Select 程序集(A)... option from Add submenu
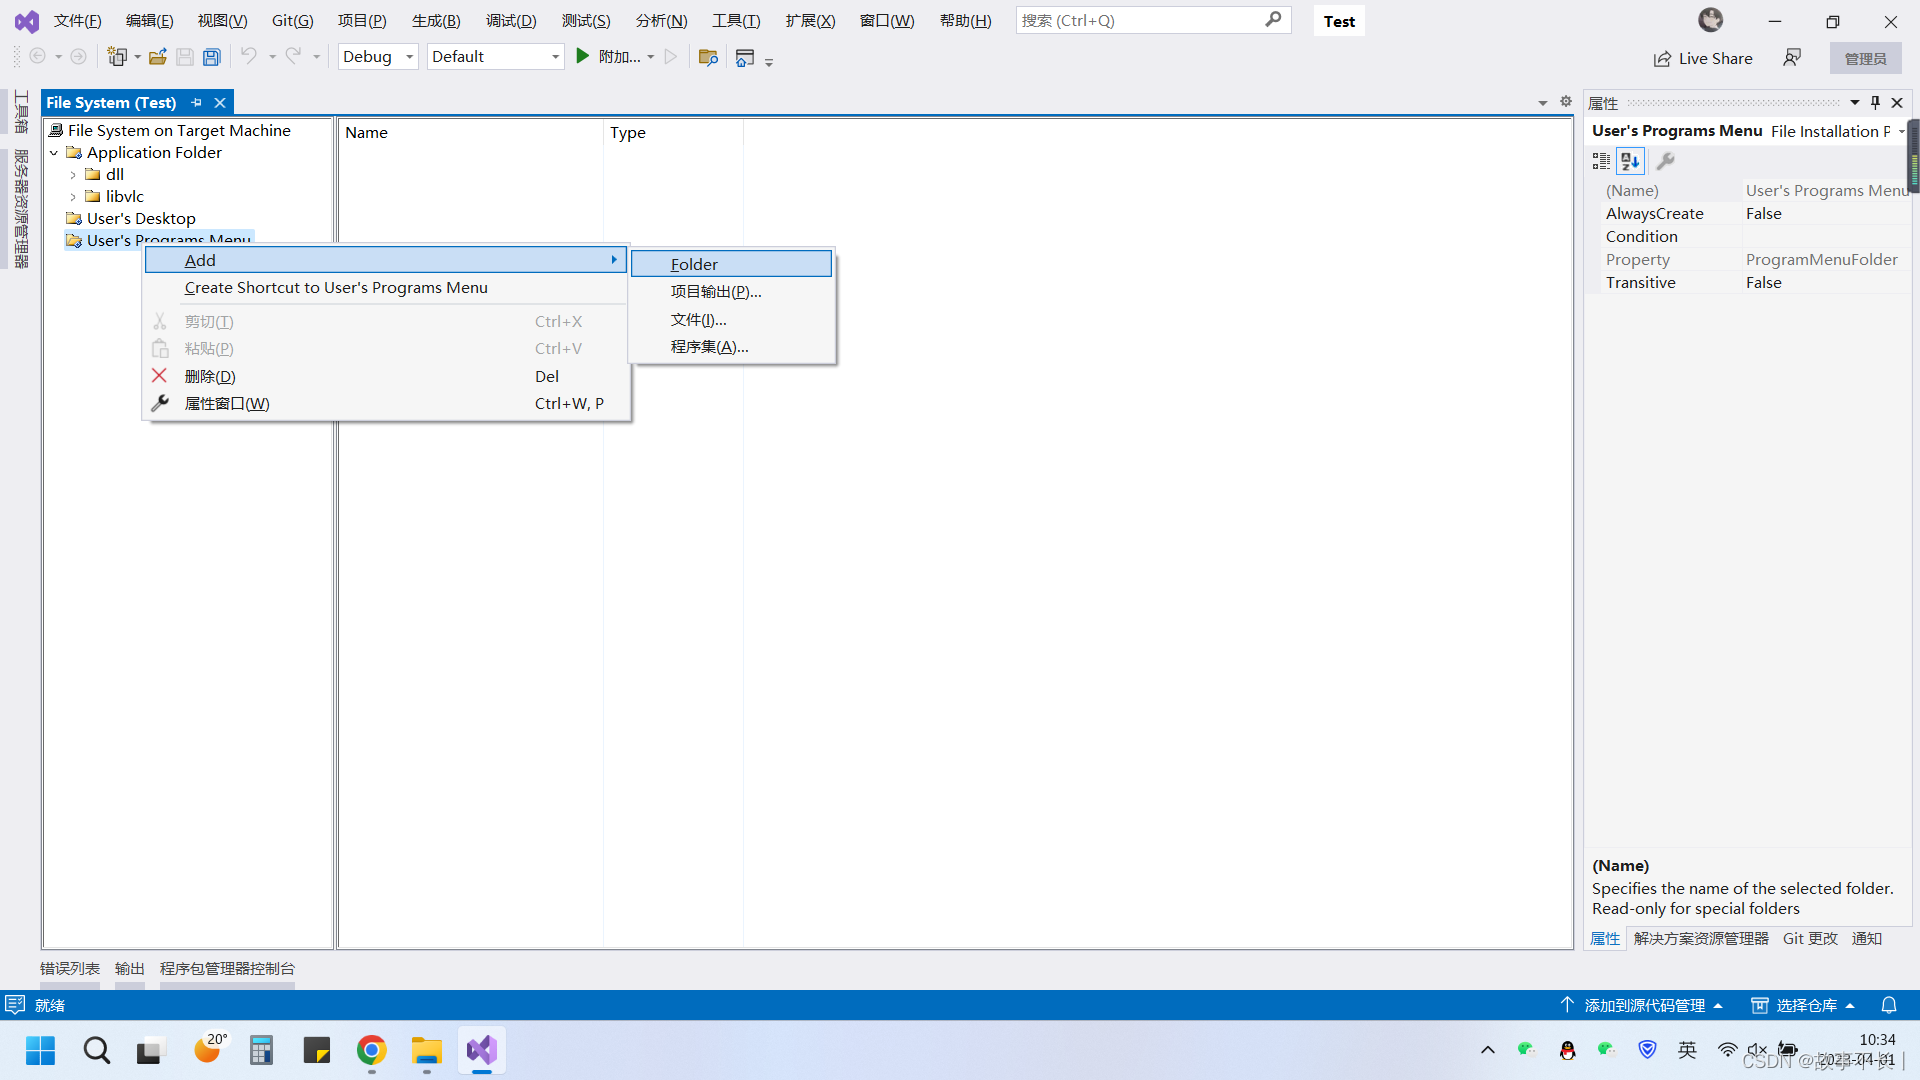This screenshot has width=1920, height=1080. point(708,345)
